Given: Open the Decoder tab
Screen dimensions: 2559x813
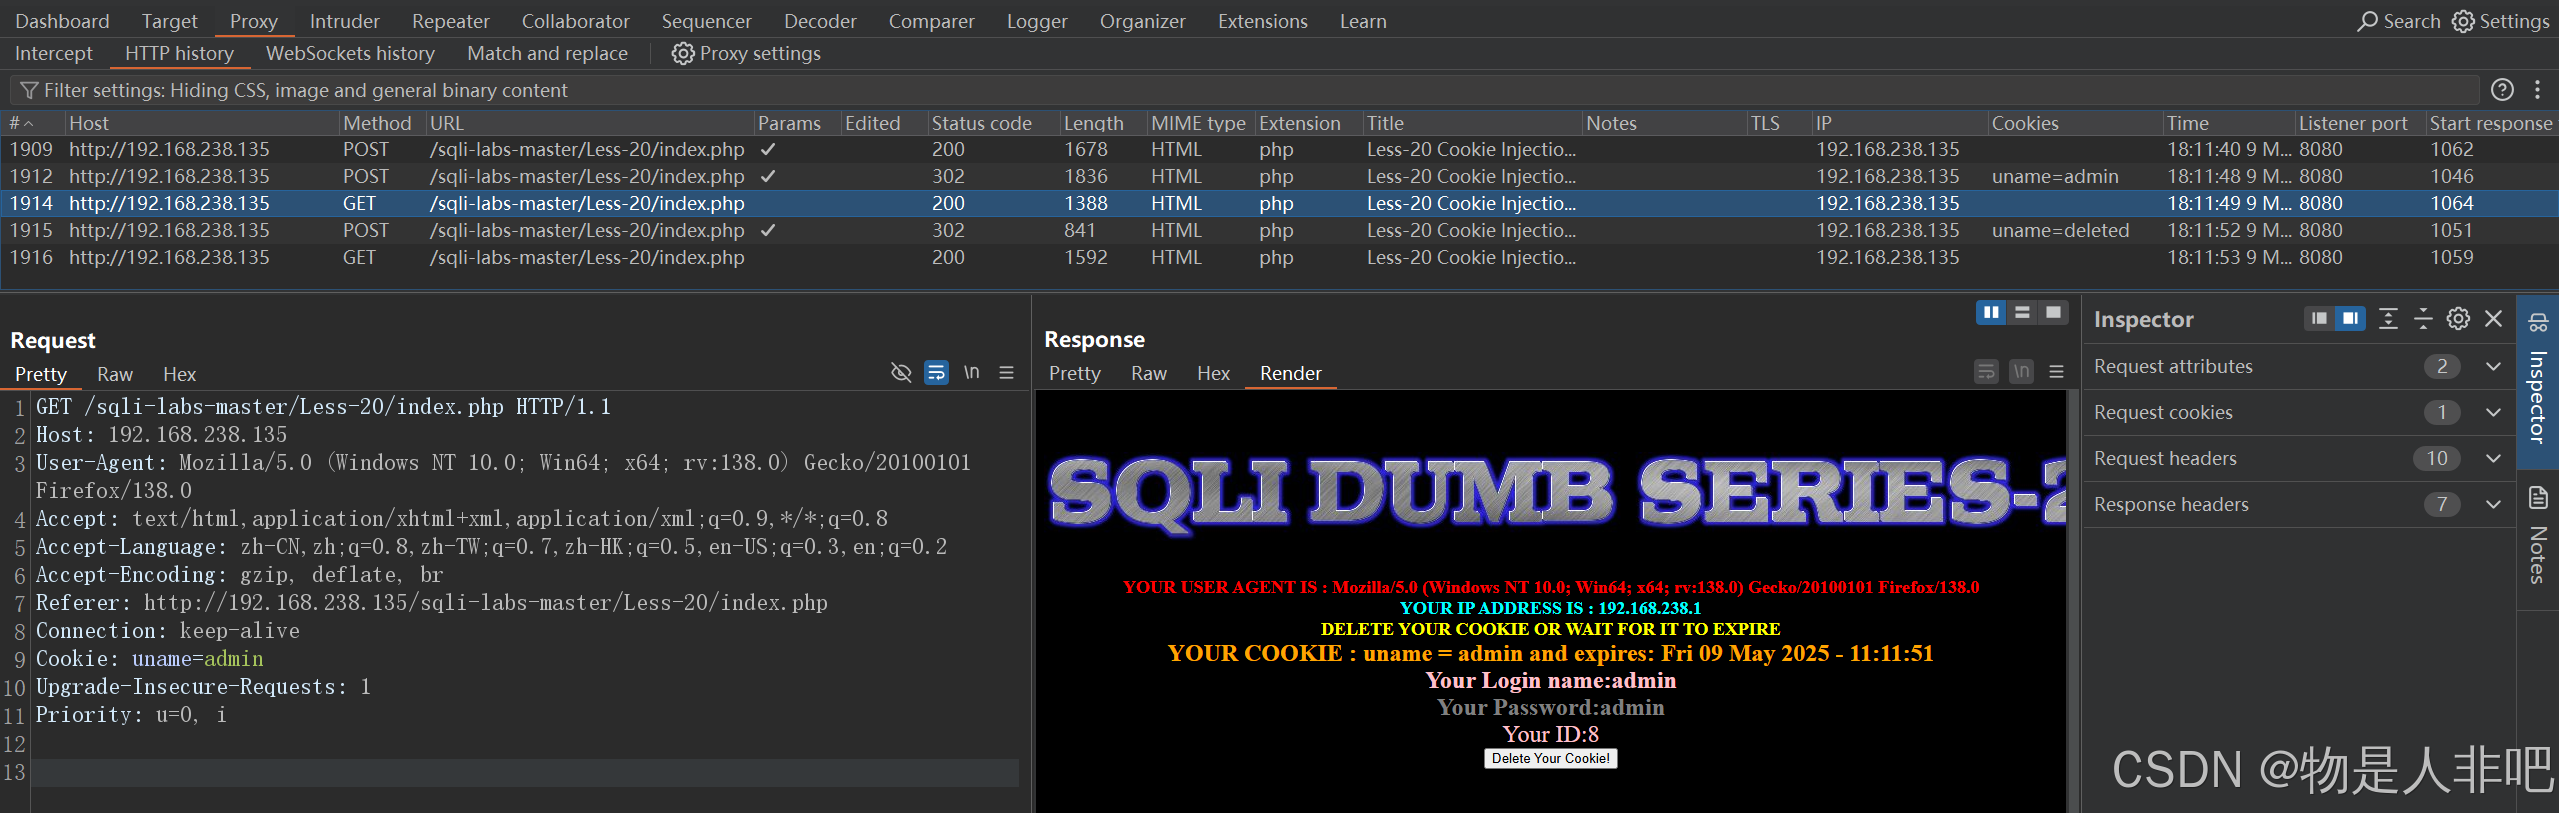Looking at the screenshot, I should coord(820,21).
